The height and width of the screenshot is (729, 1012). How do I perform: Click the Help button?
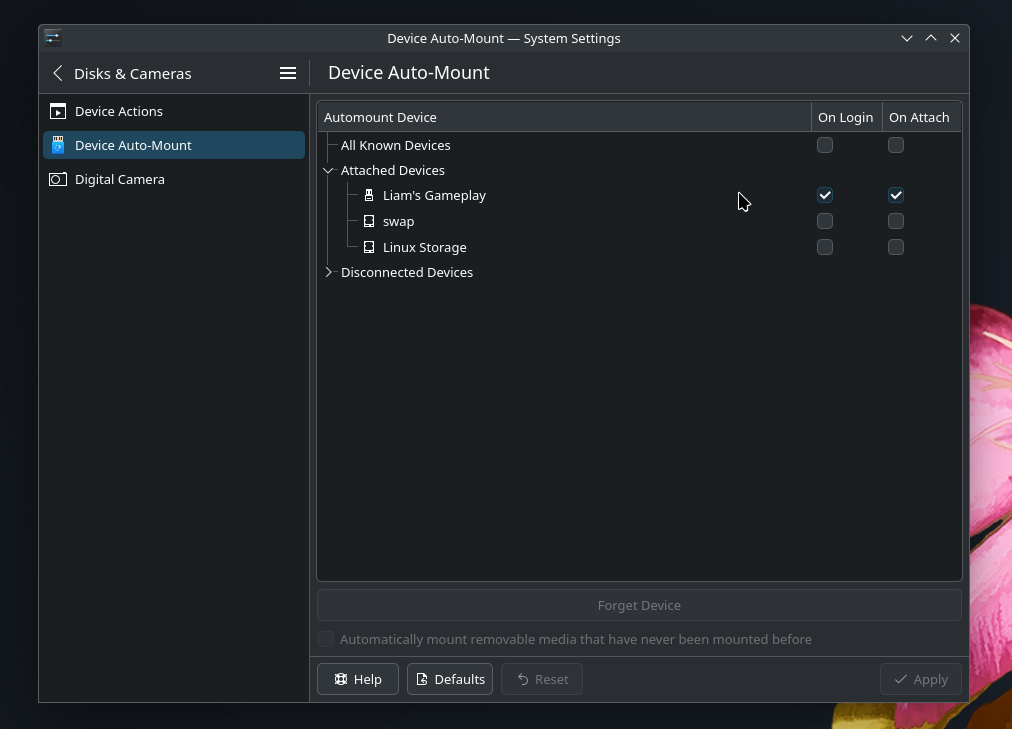tap(358, 679)
